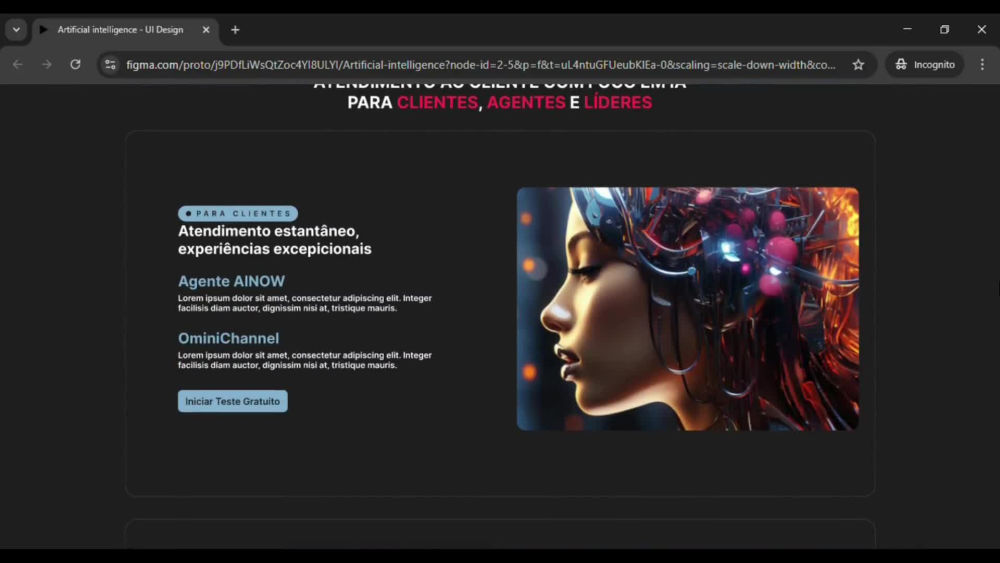1000x563 pixels.
Task: Open the tab search dropdown arrow
Action: point(16,29)
